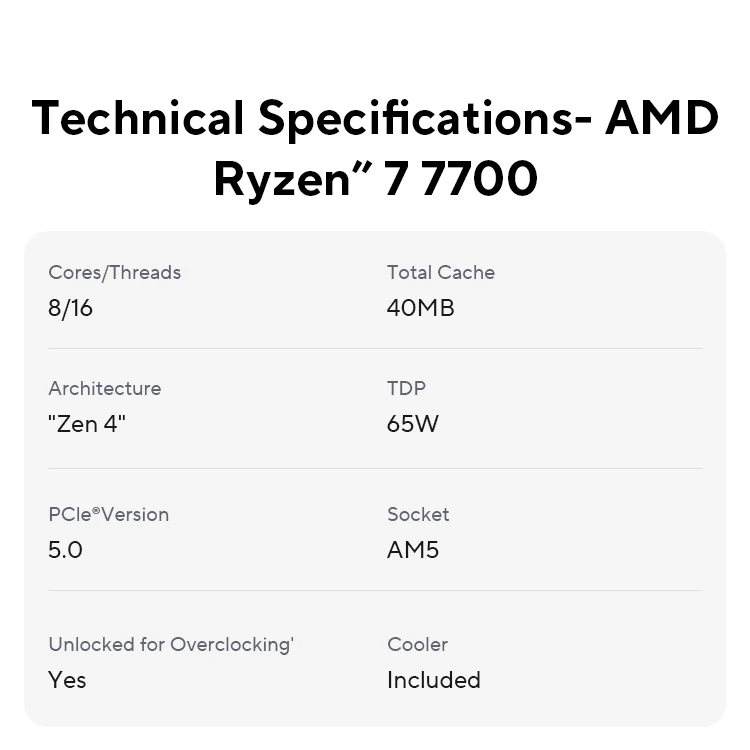Image resolution: width=750 pixels, height=750 pixels.
Task: Select the Cooler label
Action: tap(417, 645)
